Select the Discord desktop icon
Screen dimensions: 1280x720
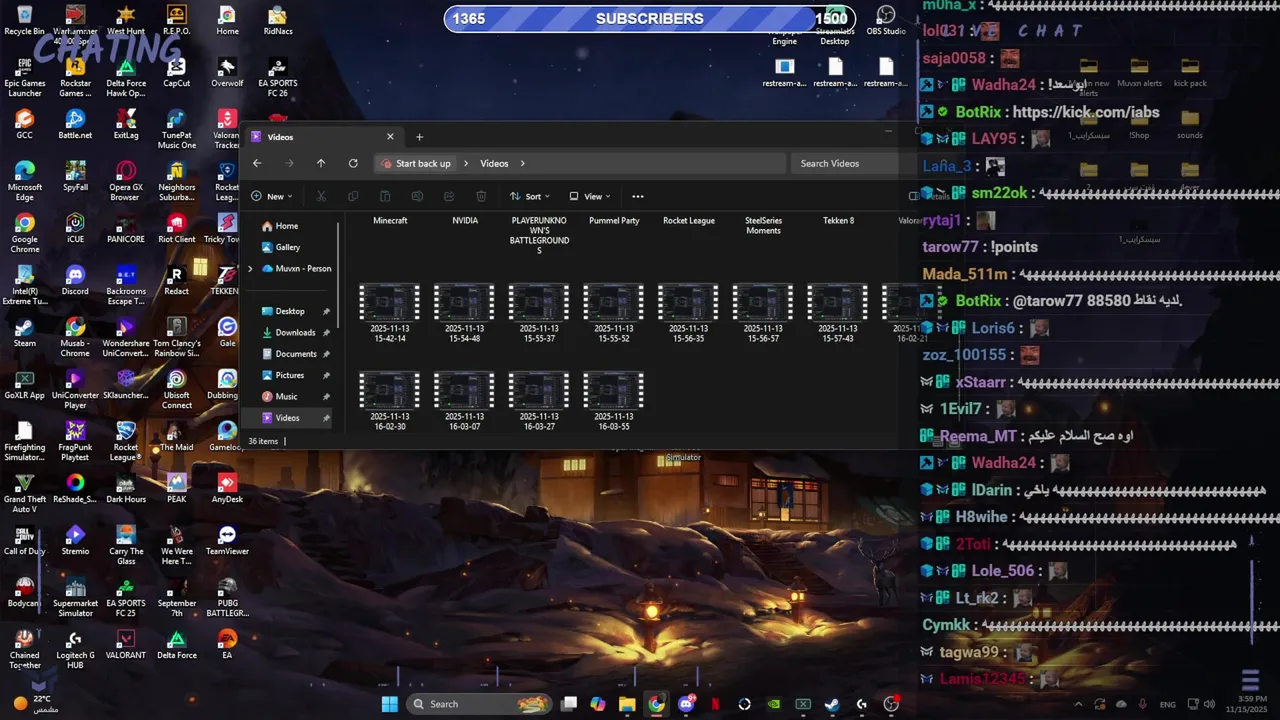point(75,279)
